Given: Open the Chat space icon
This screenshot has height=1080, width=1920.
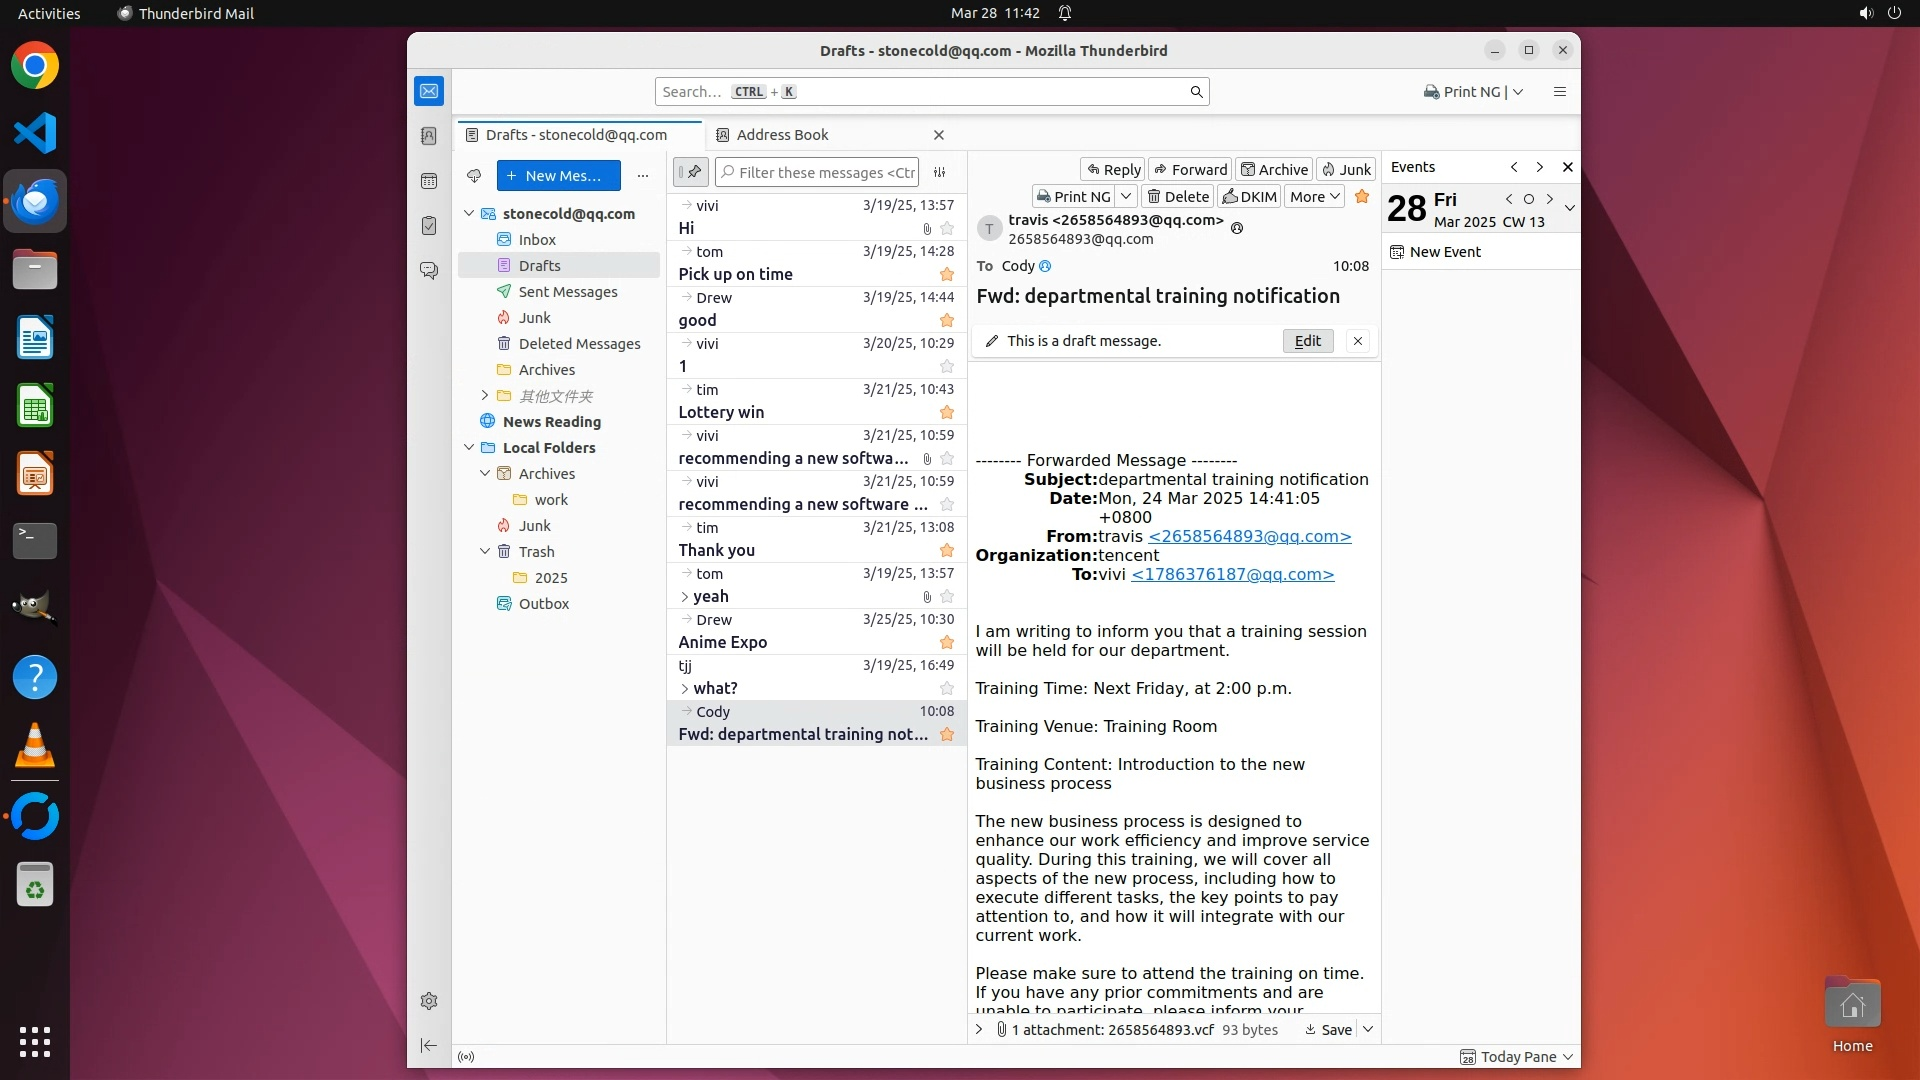Looking at the screenshot, I should pos(429,271).
